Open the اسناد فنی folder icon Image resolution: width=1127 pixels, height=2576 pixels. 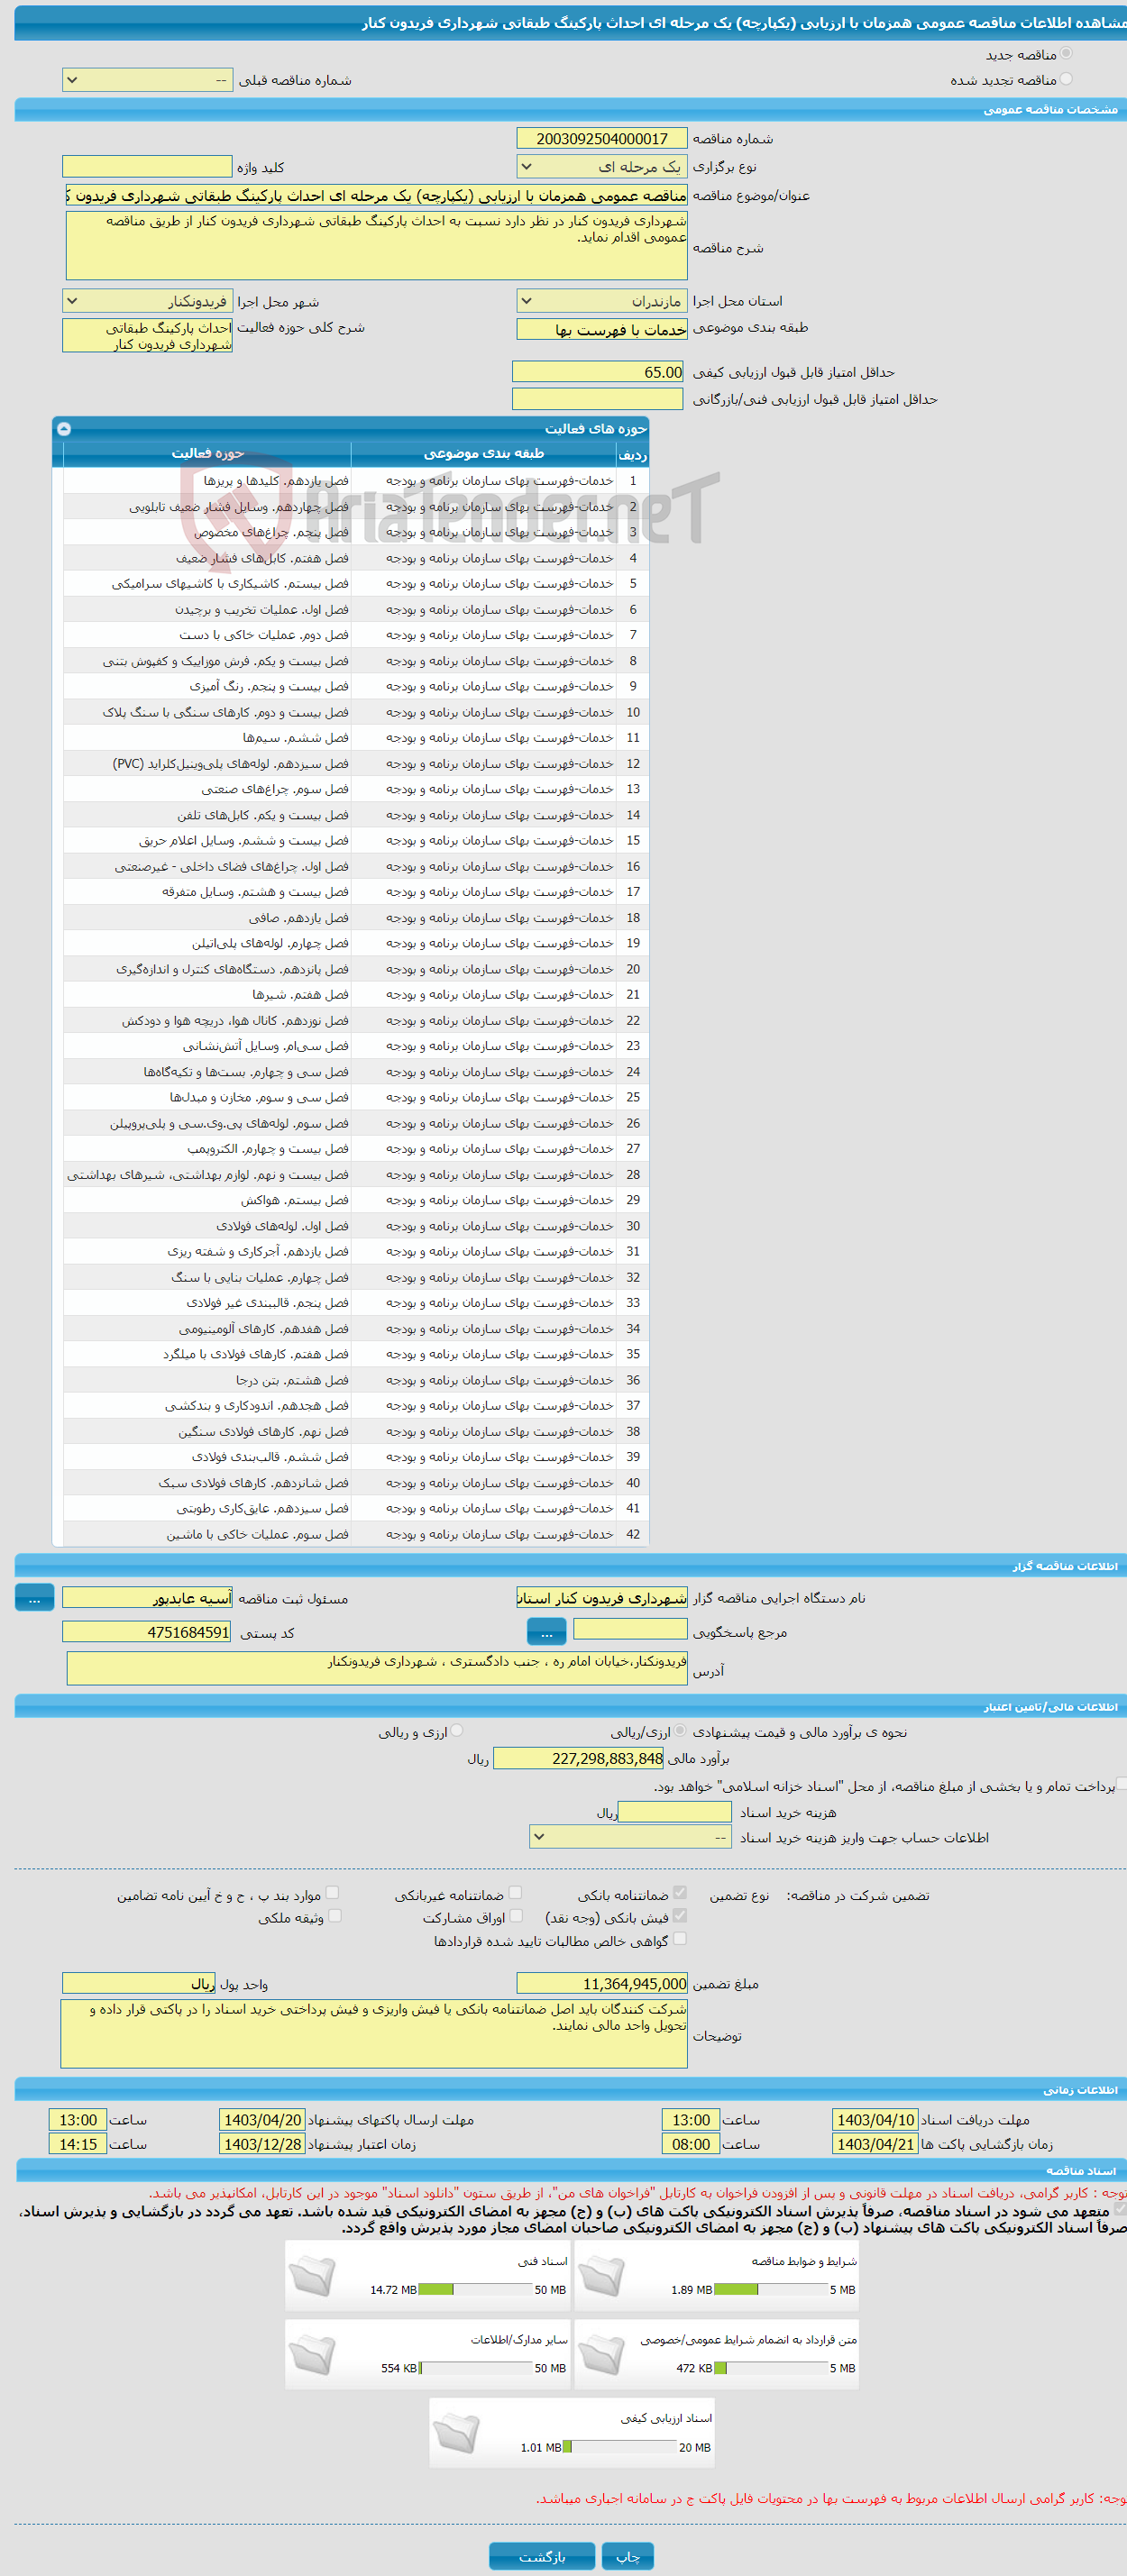click(311, 2276)
